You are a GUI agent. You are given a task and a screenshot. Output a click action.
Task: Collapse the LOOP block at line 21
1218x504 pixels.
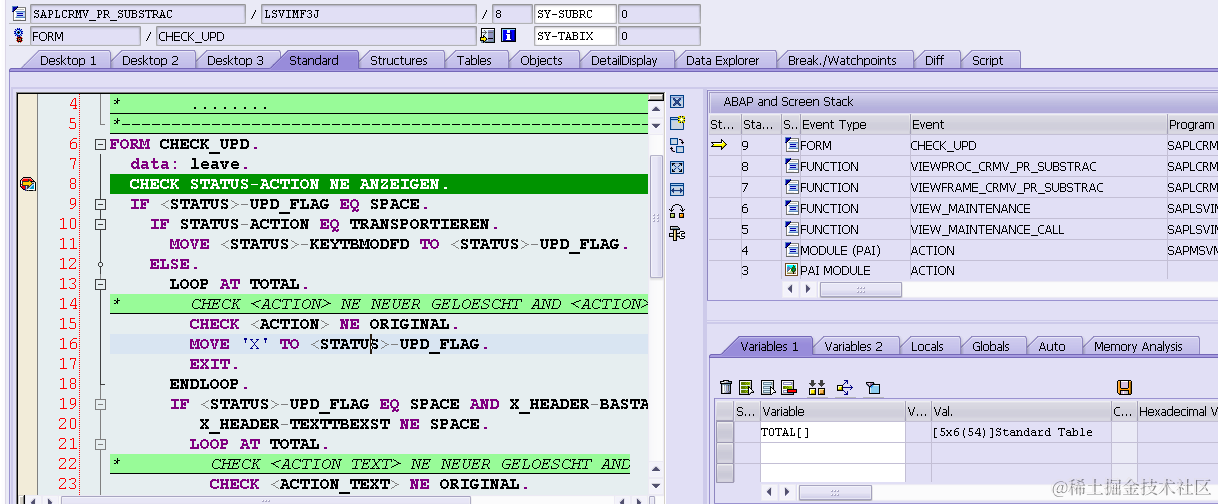point(100,444)
